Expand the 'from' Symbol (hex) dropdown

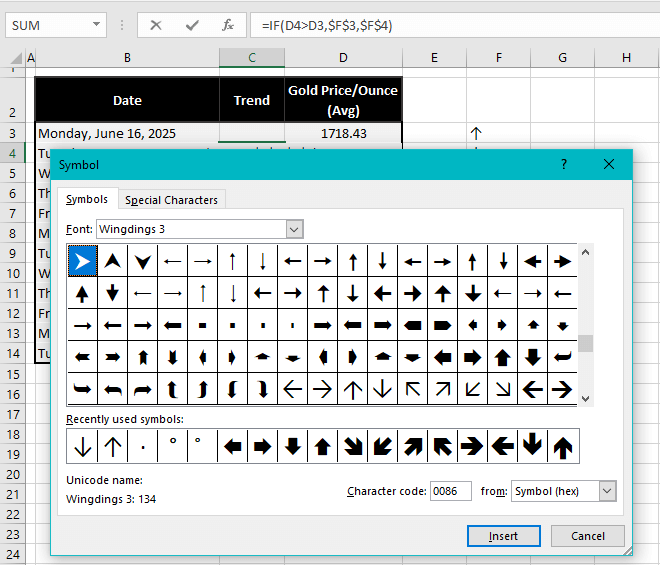(606, 491)
